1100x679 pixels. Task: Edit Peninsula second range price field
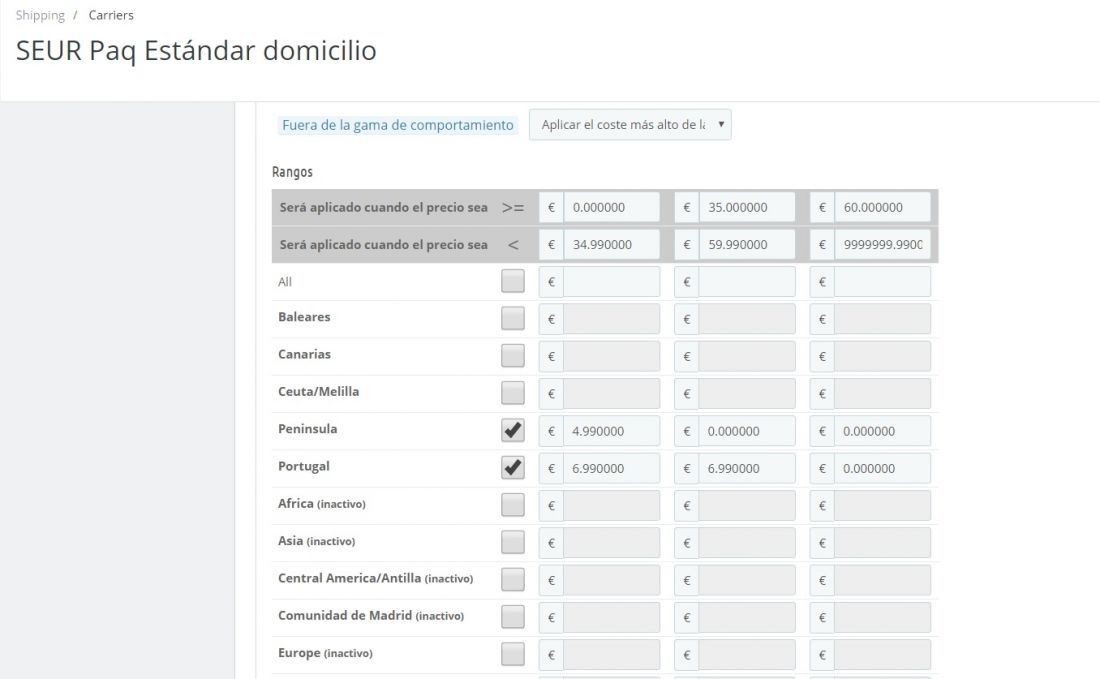tap(746, 431)
